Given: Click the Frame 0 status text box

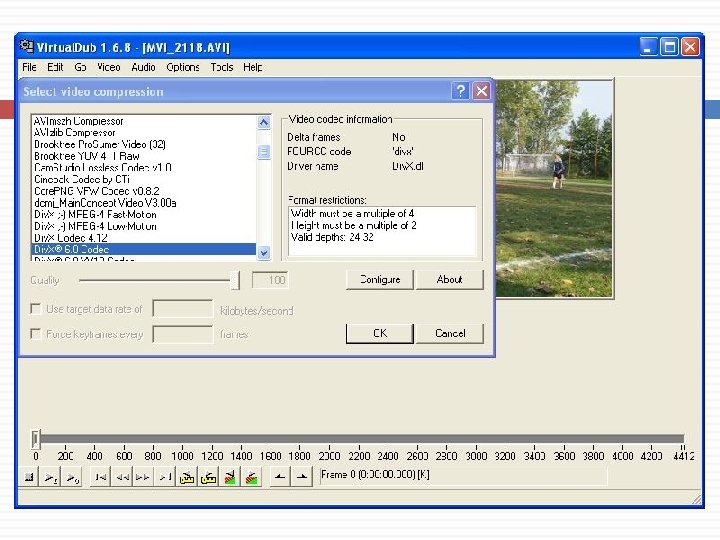Looking at the screenshot, I should (463, 477).
